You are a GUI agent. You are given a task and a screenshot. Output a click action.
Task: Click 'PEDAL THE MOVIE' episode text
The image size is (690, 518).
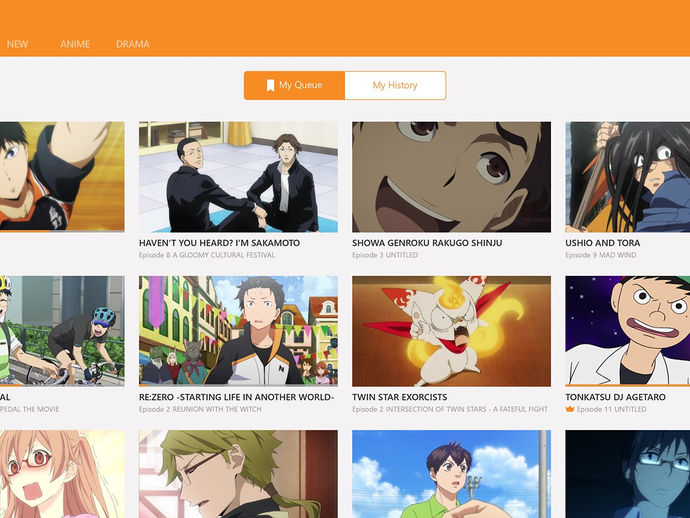click(29, 409)
